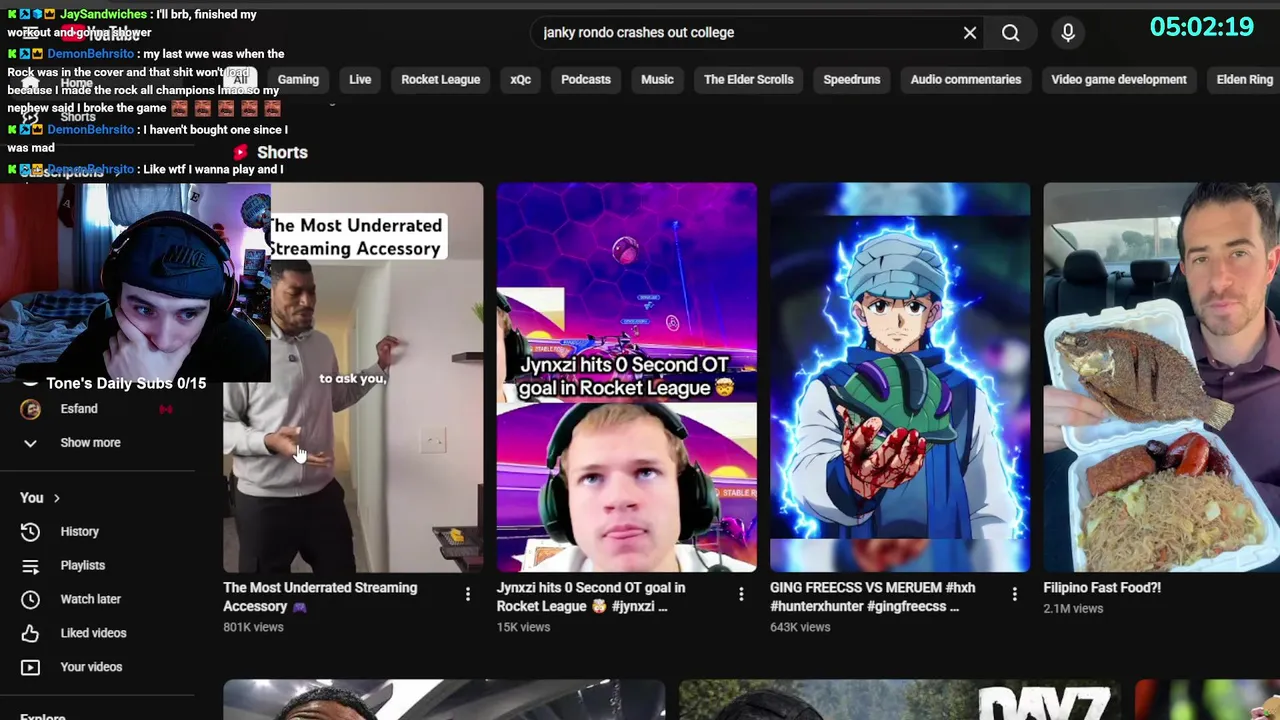
Task: Choose the Video game development chip
Action: click(1119, 80)
